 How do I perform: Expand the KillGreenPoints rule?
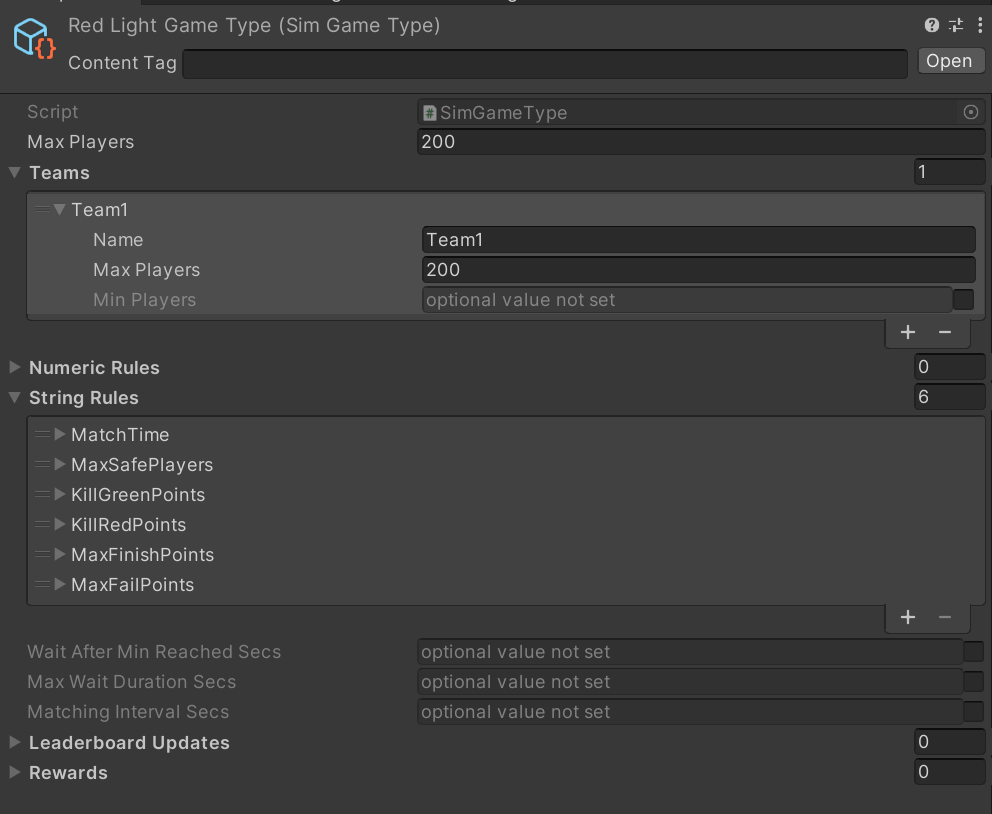pos(60,495)
